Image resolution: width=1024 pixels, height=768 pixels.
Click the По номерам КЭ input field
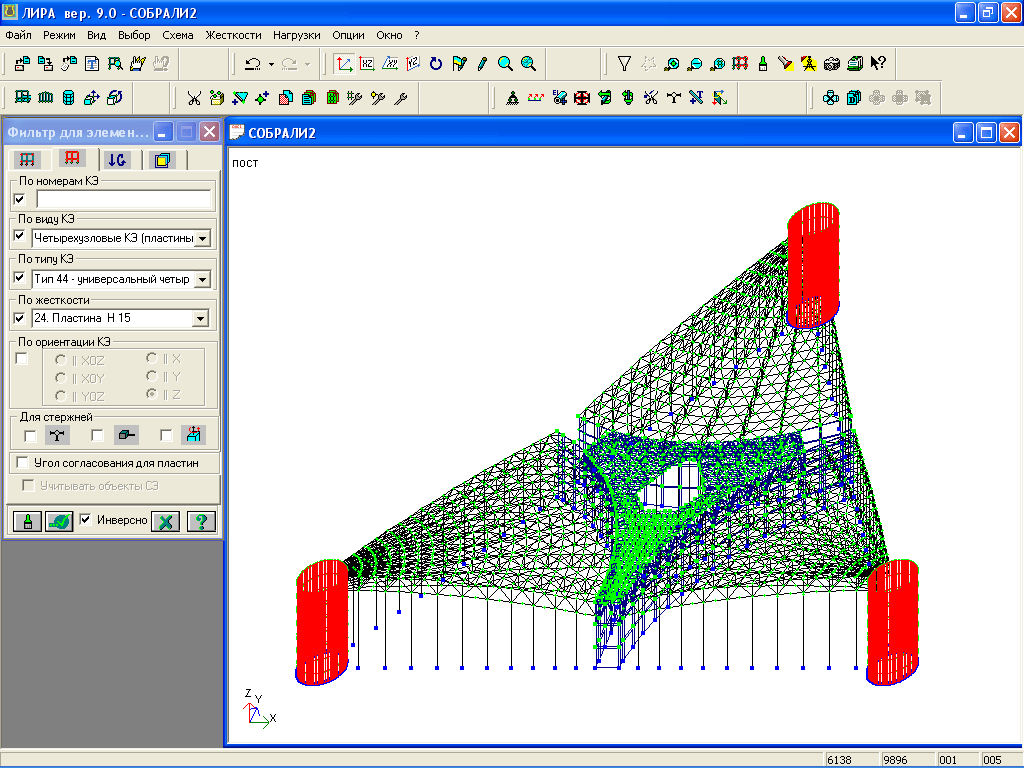[124, 199]
